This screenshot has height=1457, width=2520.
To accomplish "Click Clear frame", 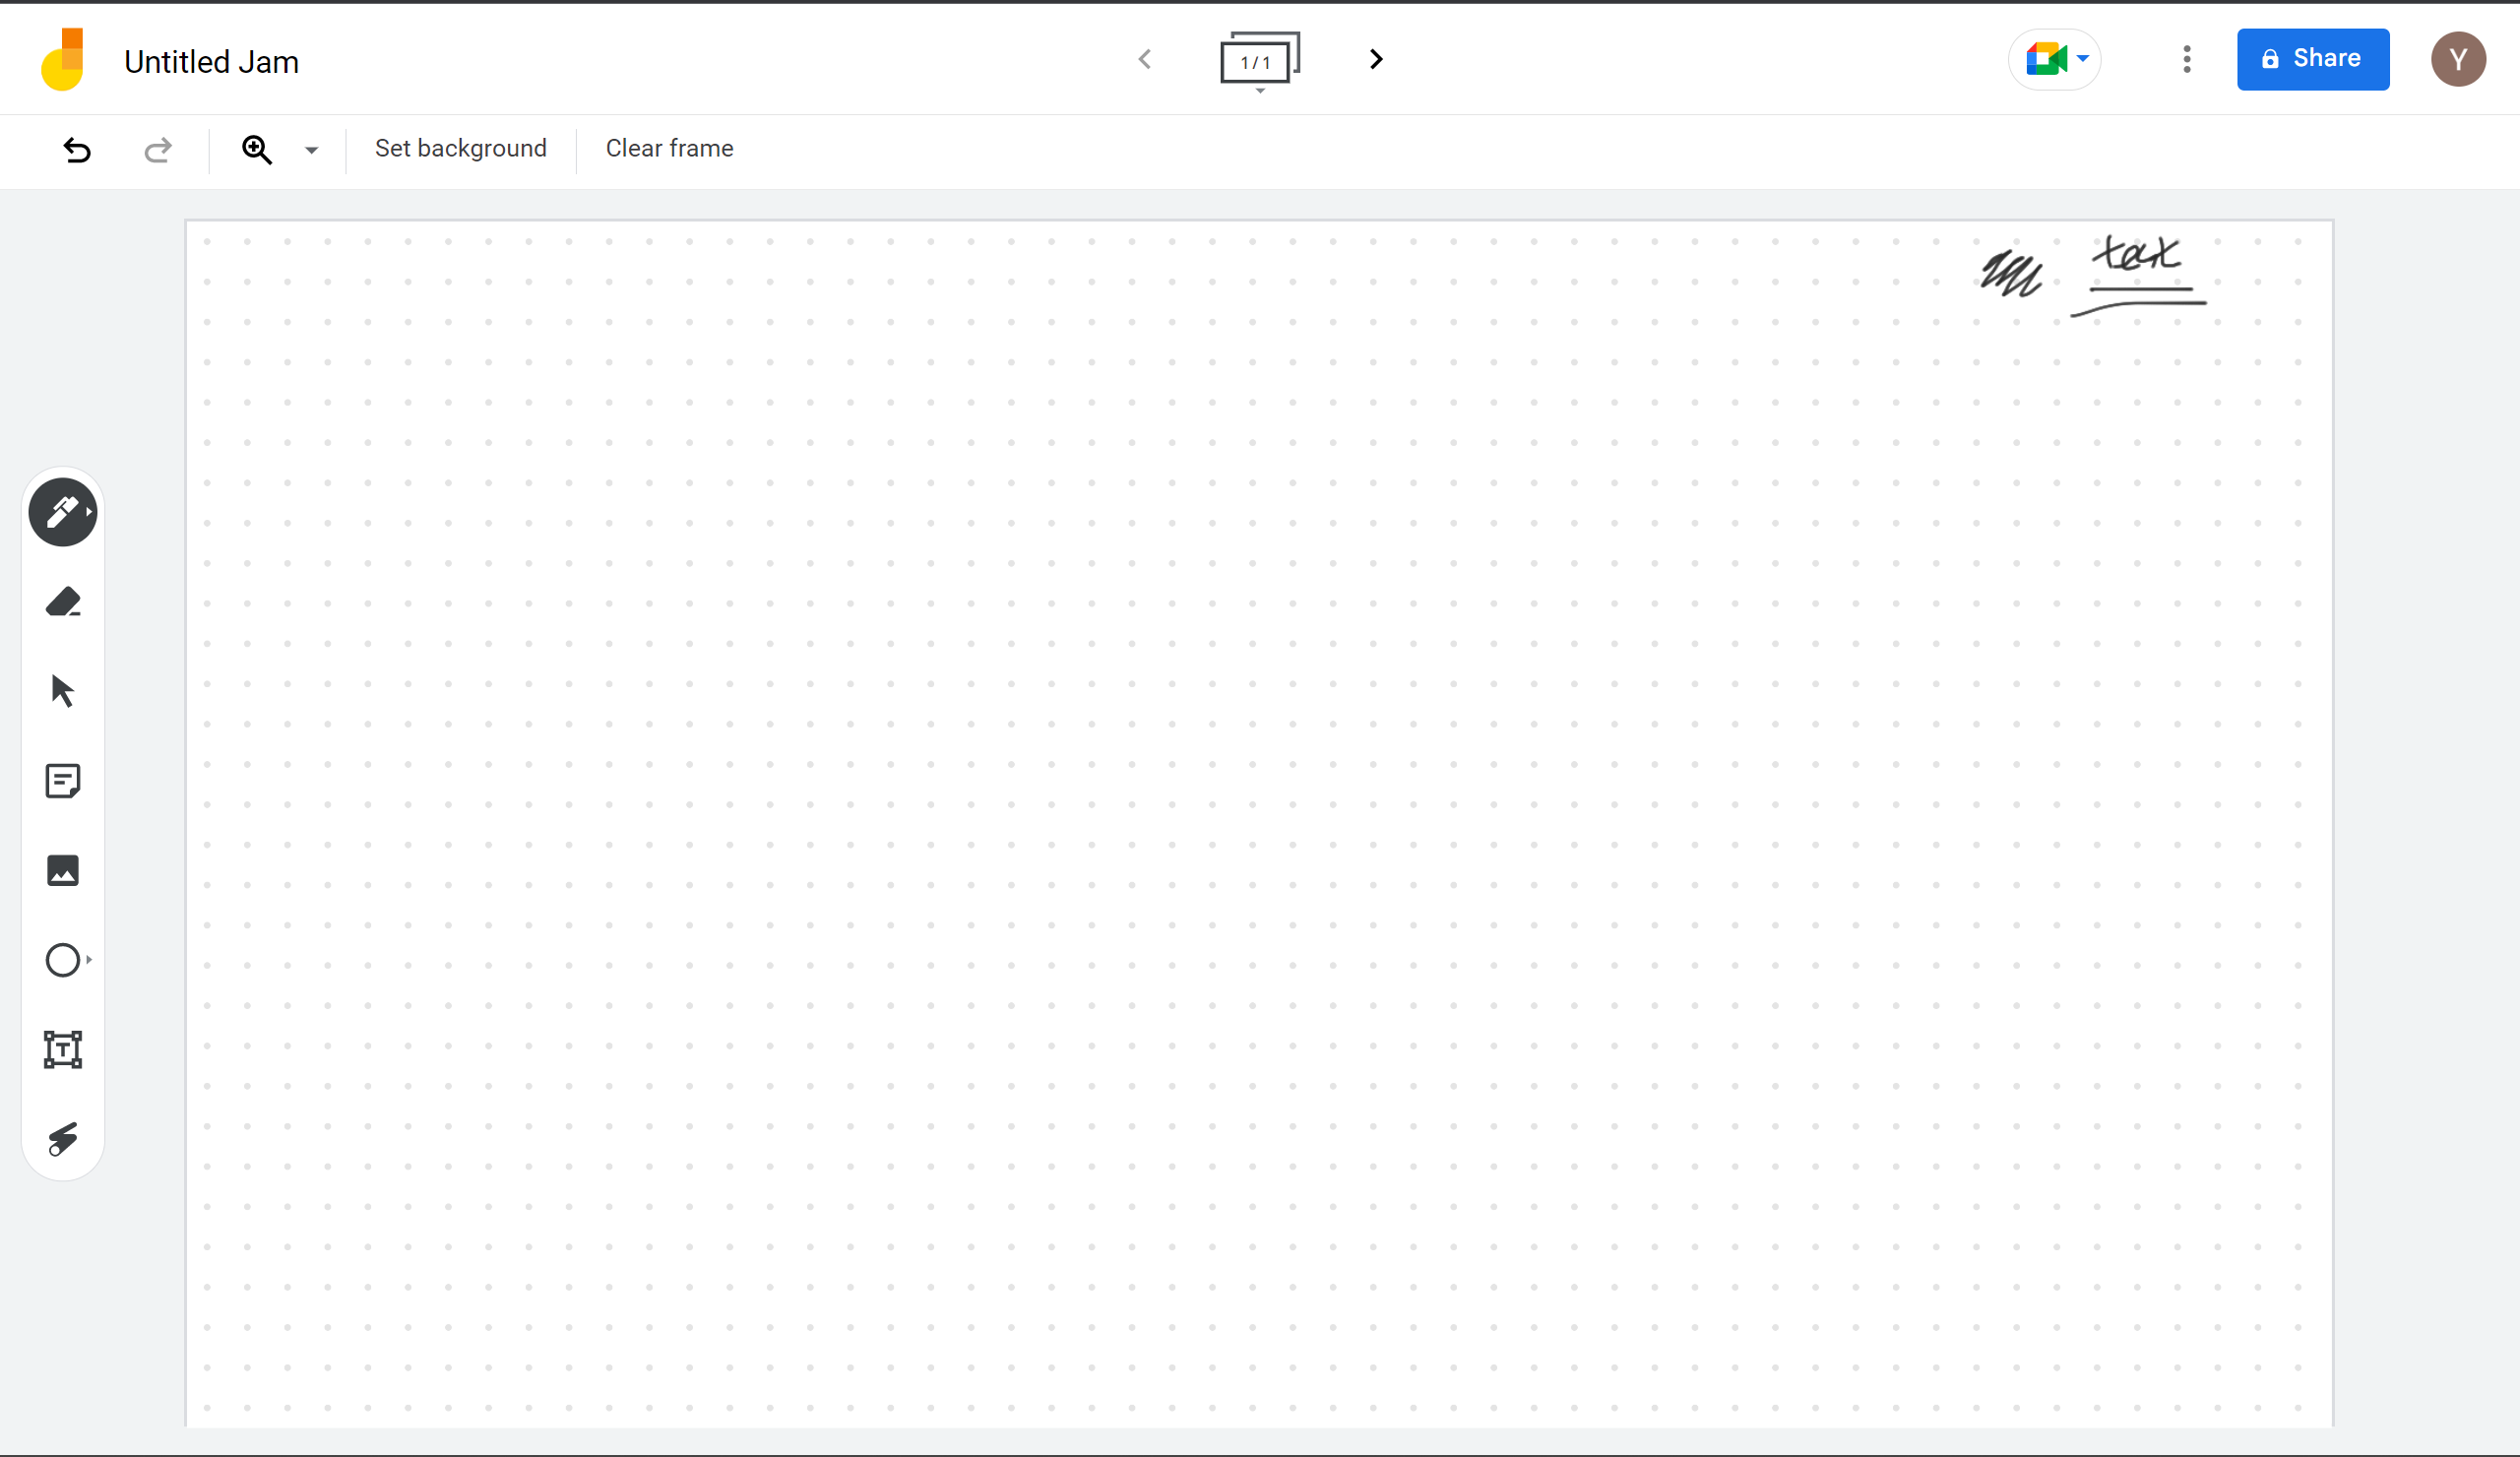I will click(669, 149).
